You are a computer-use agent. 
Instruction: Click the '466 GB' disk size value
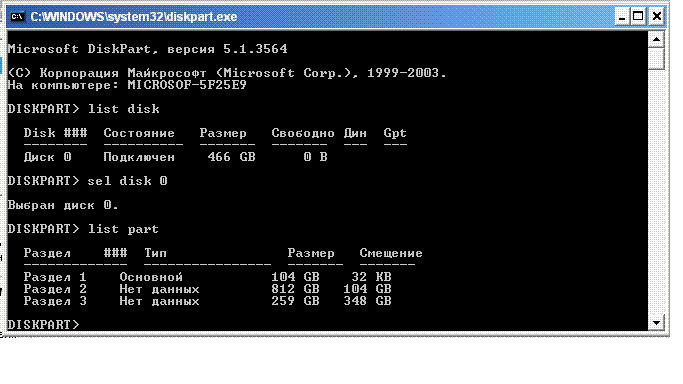[x=231, y=157]
